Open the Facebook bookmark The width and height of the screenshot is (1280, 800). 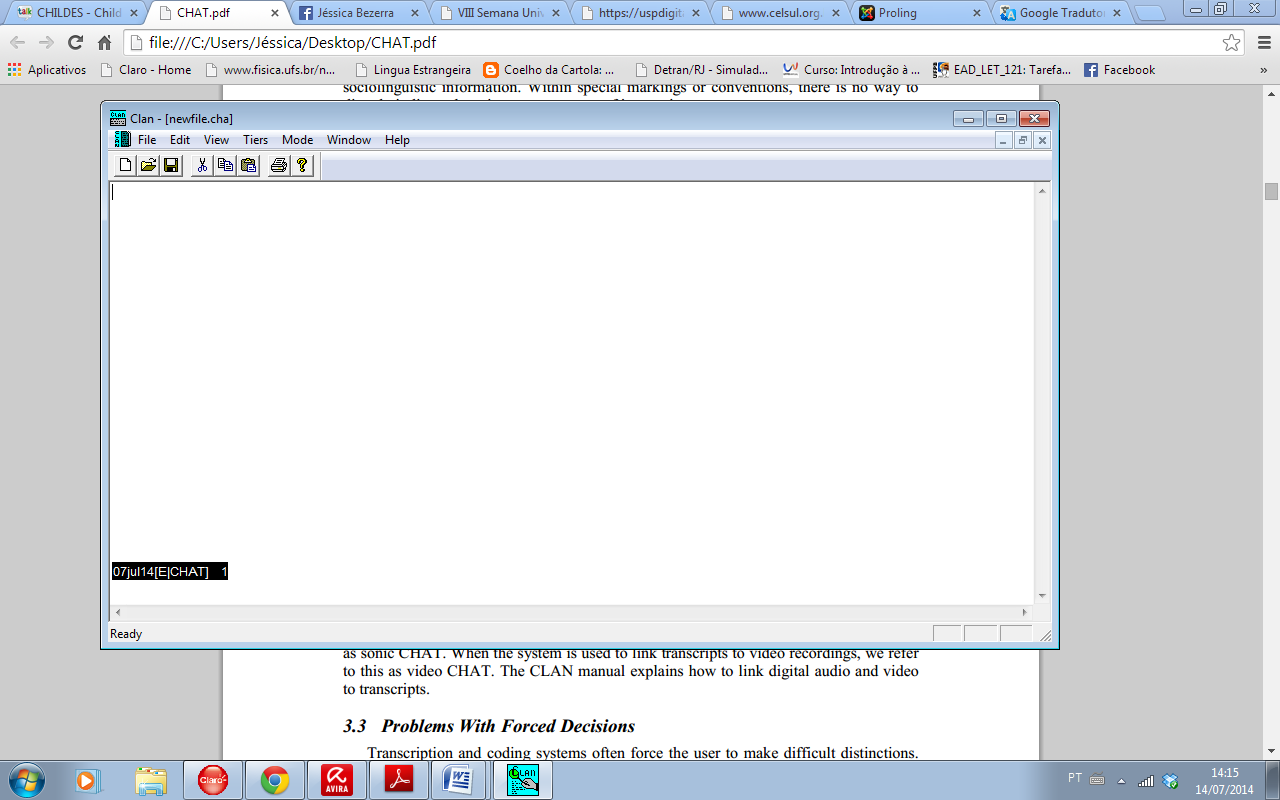point(1119,70)
